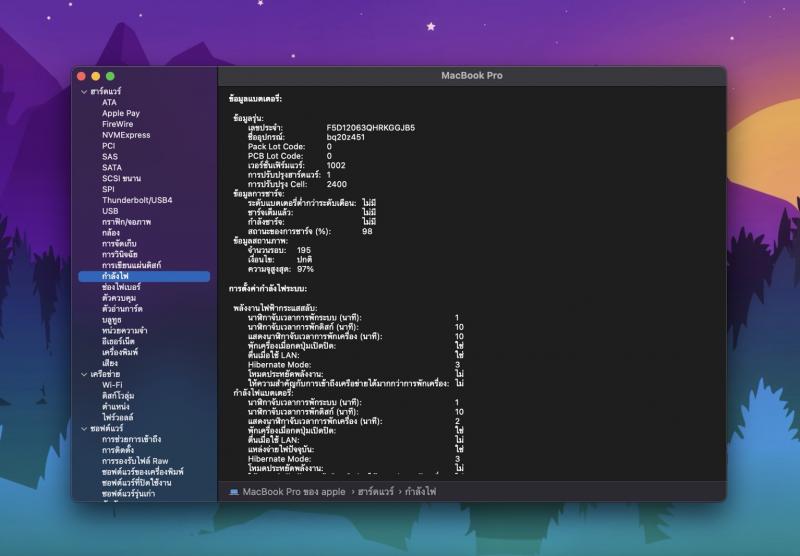Viewport: 800px width, 556px height.
Task: Click device name bq20z451
Action: pyautogui.click(x=345, y=137)
